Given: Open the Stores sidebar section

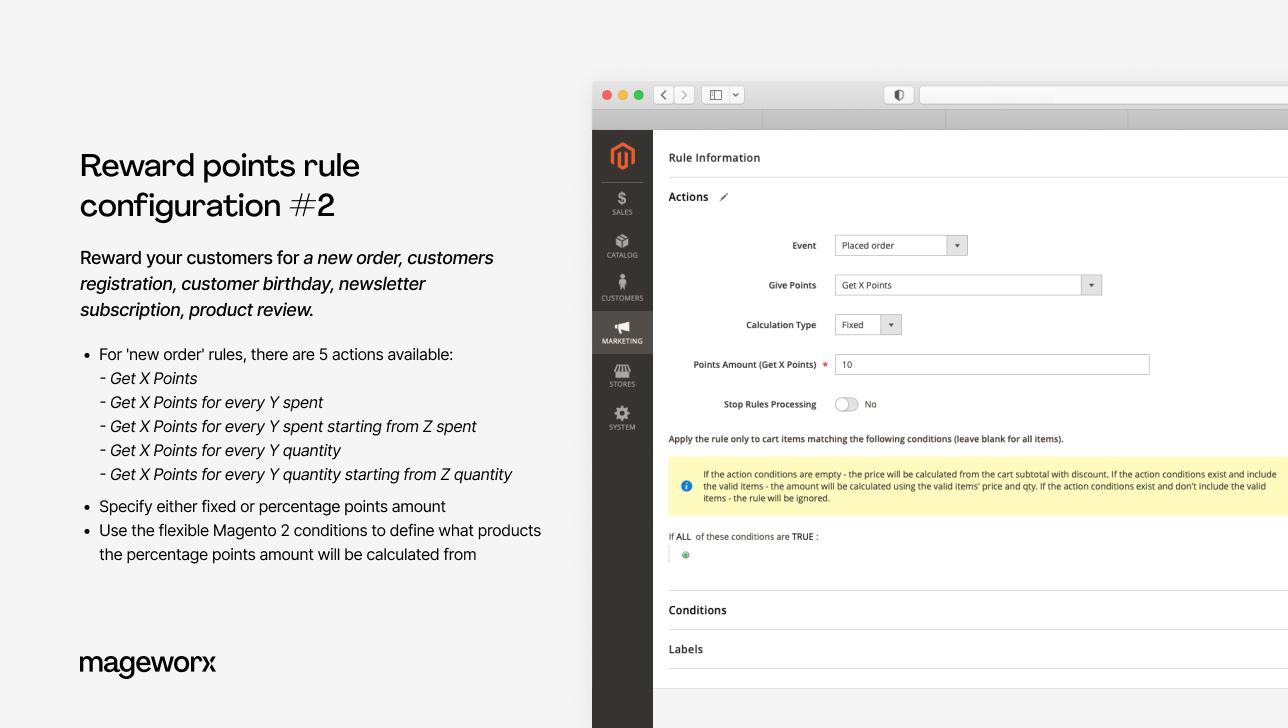Looking at the screenshot, I should pos(622,375).
